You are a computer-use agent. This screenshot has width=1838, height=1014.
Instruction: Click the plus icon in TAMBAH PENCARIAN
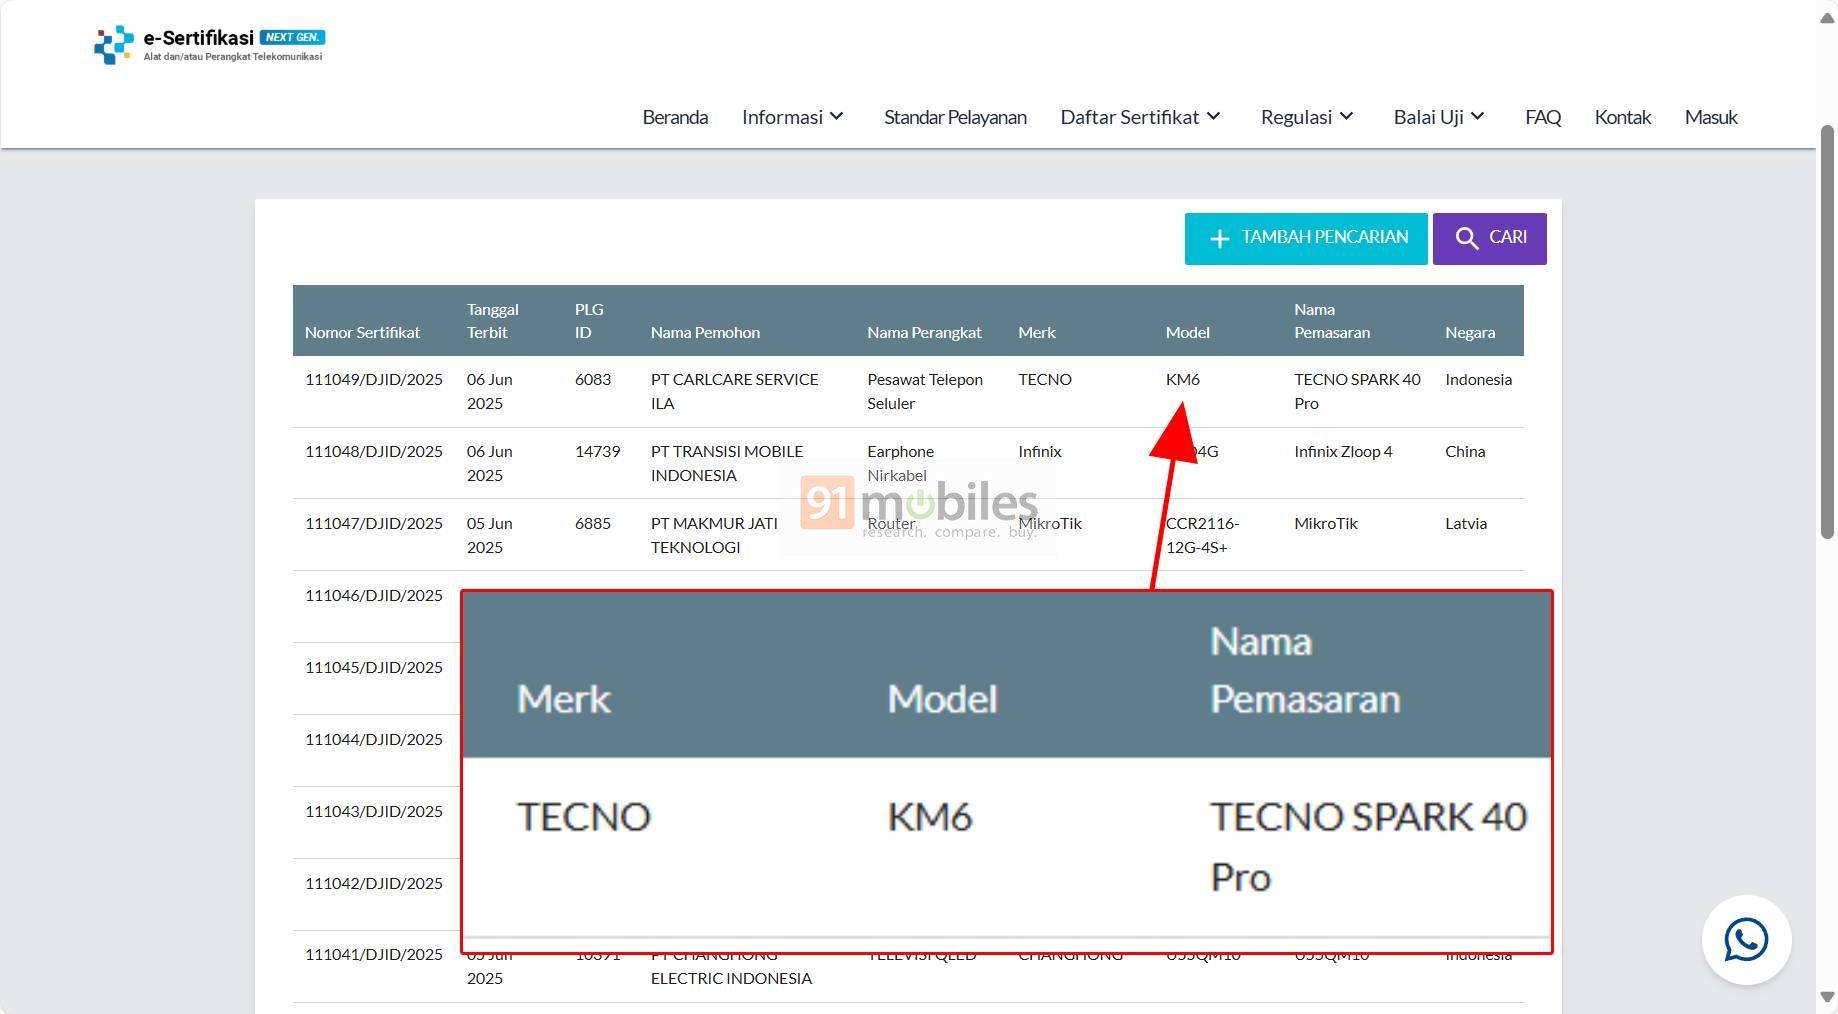1219,239
